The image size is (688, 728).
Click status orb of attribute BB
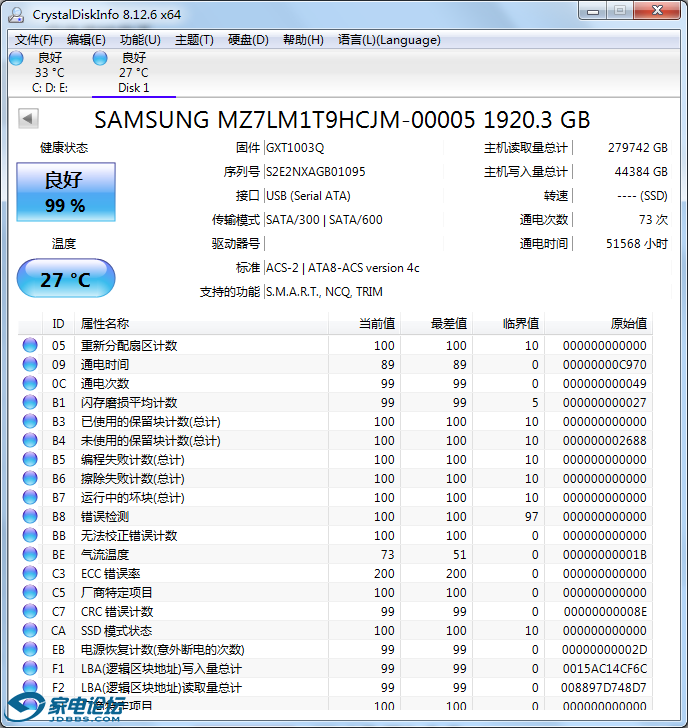[x=30, y=535]
